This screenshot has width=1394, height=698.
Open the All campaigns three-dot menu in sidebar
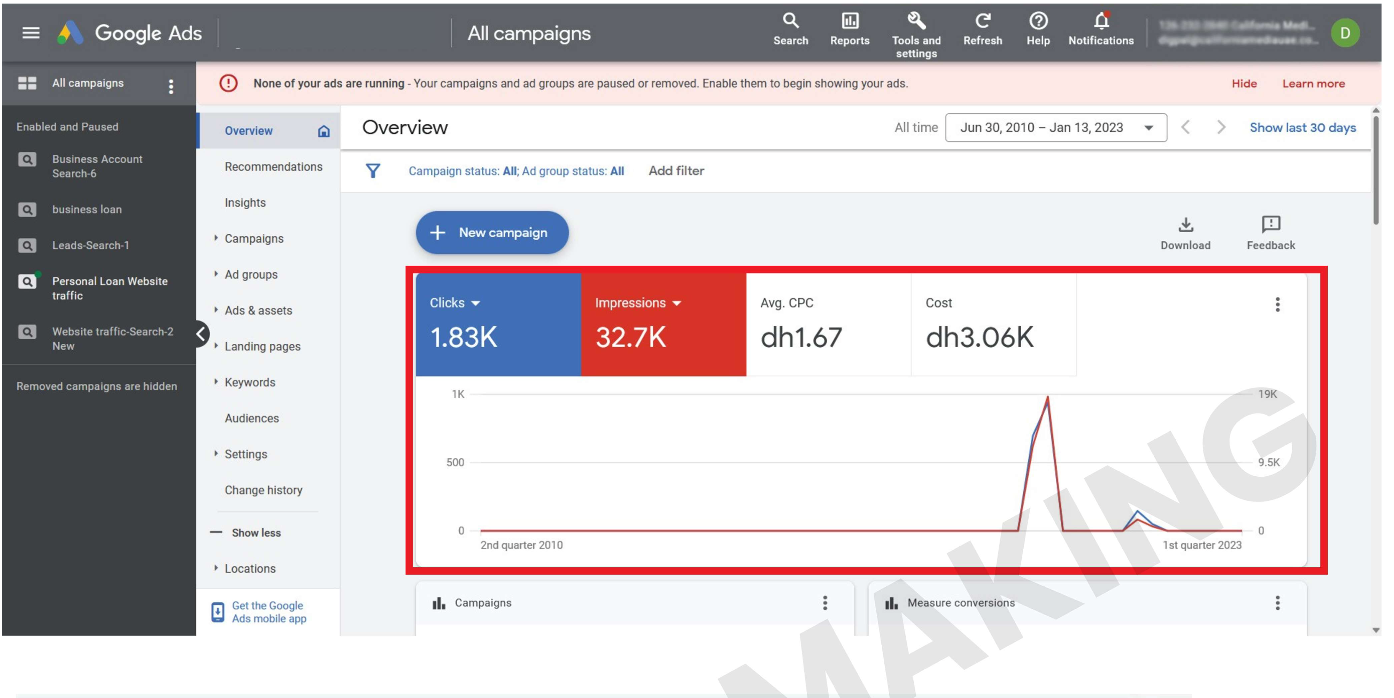tap(171, 87)
